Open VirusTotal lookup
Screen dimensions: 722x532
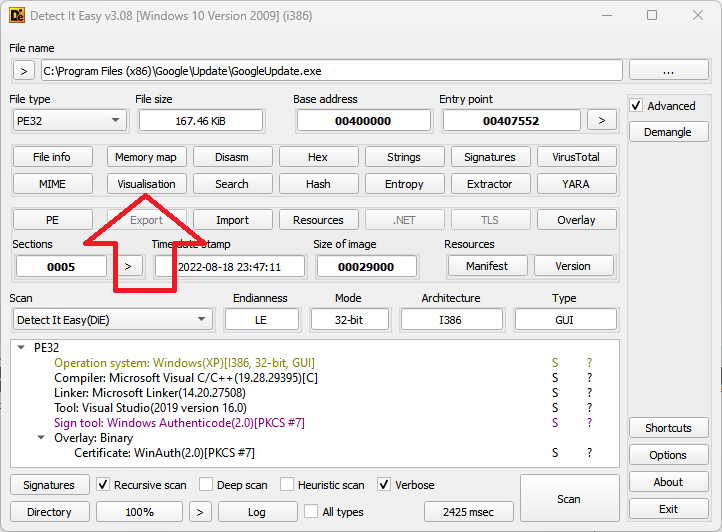[x=576, y=157]
